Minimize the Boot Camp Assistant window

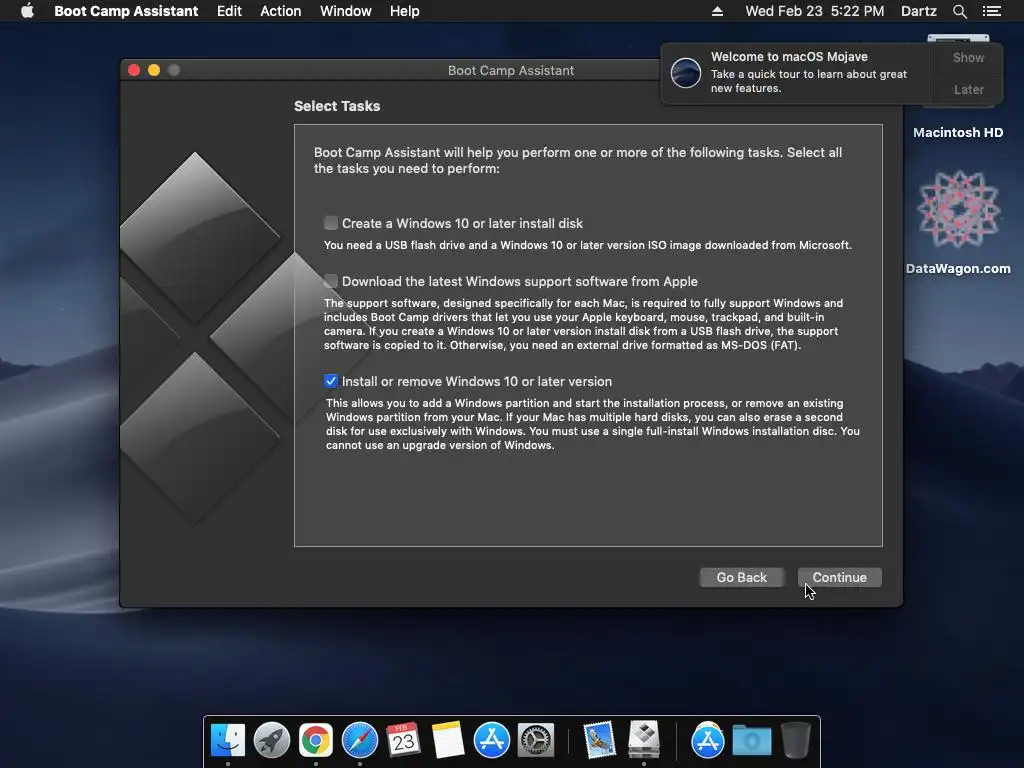pos(154,70)
